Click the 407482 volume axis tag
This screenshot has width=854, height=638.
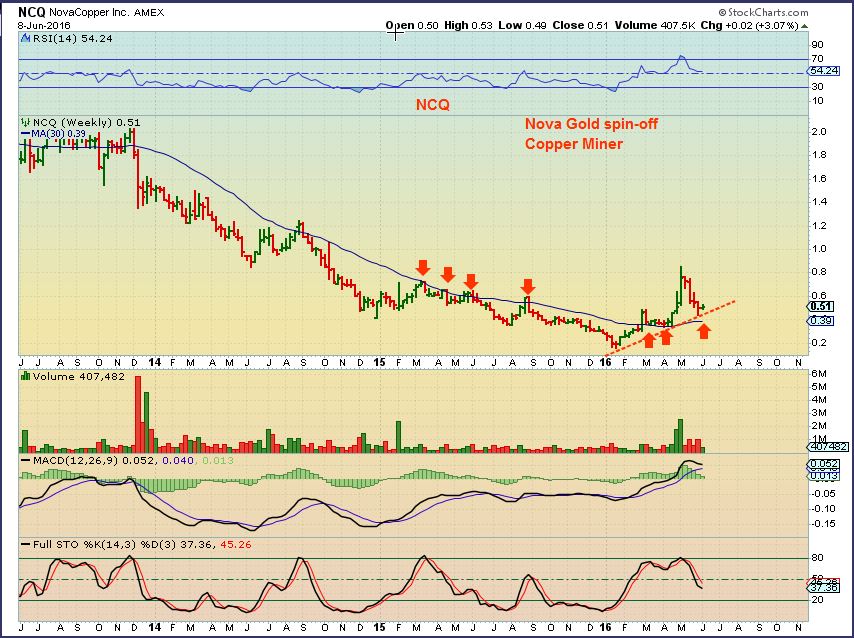828,446
